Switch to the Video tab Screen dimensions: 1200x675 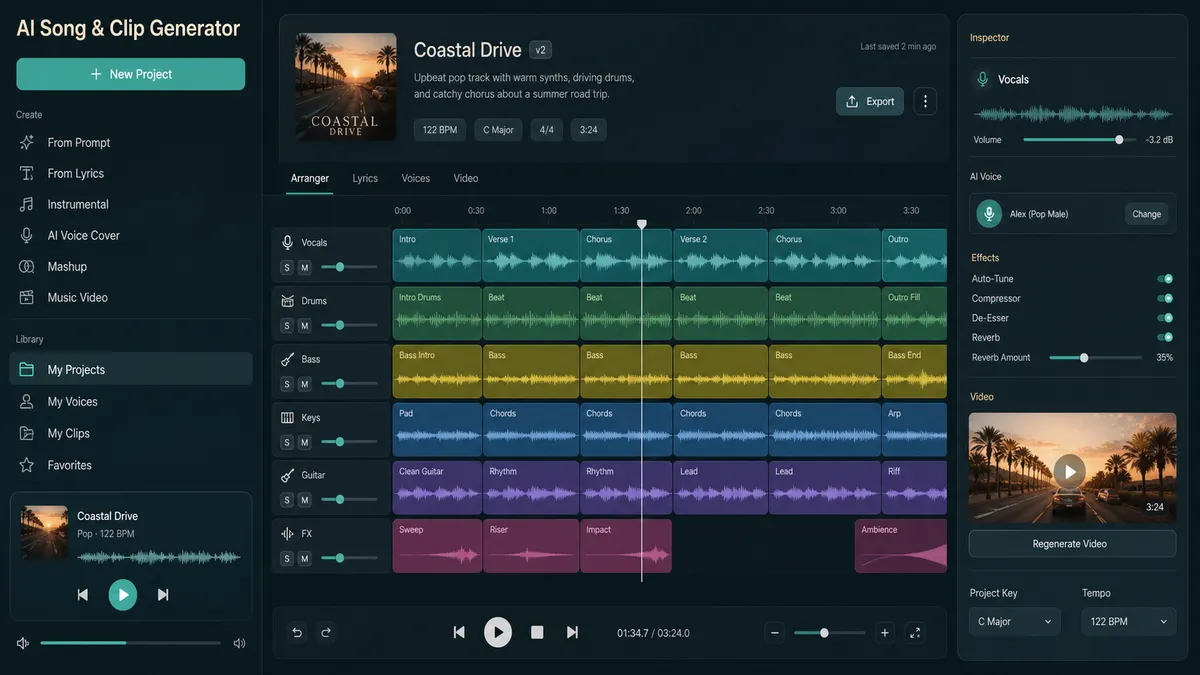pos(466,179)
